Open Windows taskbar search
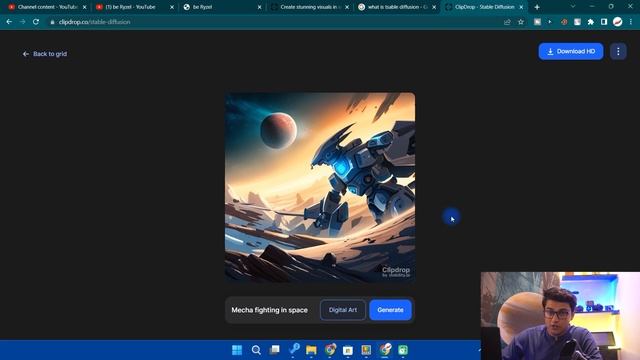Screen dimensions: 640x360 (256, 350)
